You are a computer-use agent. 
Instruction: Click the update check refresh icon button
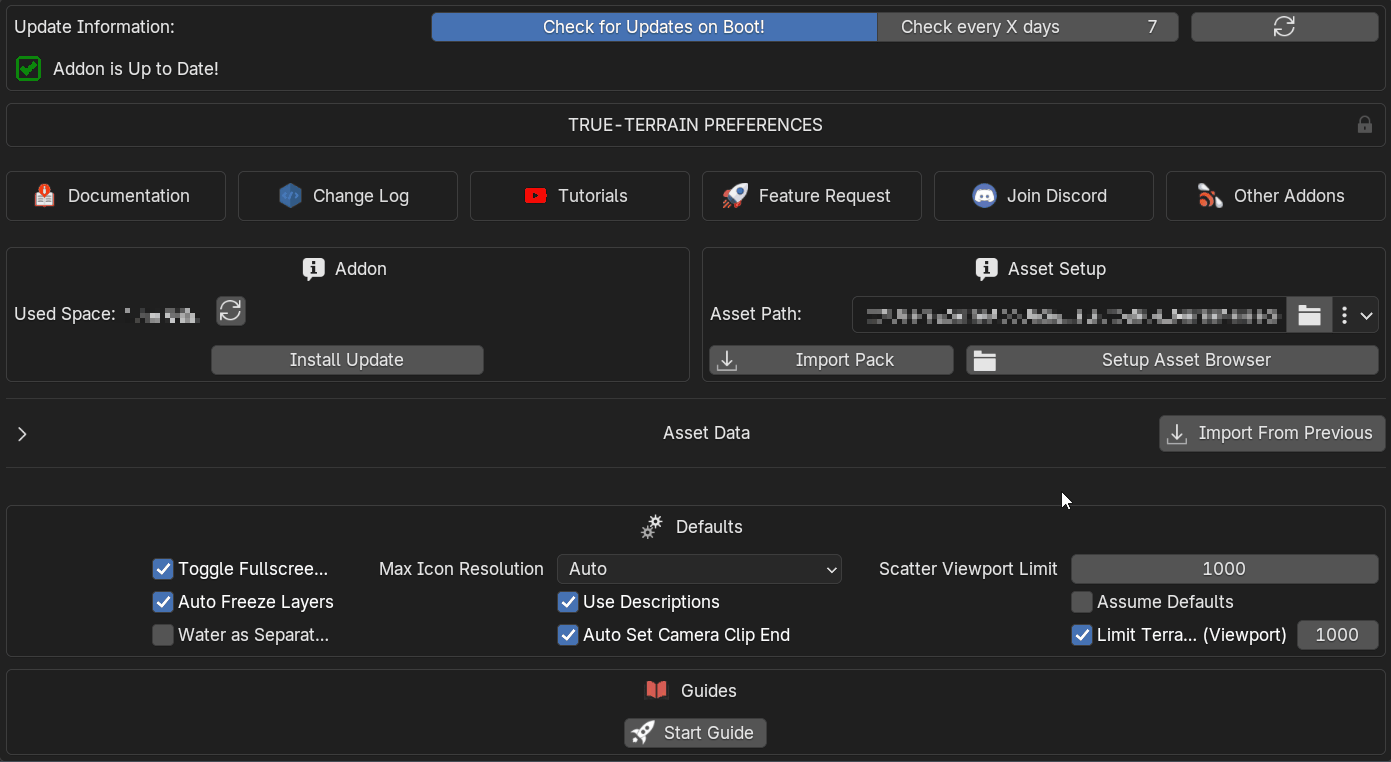click(x=1284, y=27)
